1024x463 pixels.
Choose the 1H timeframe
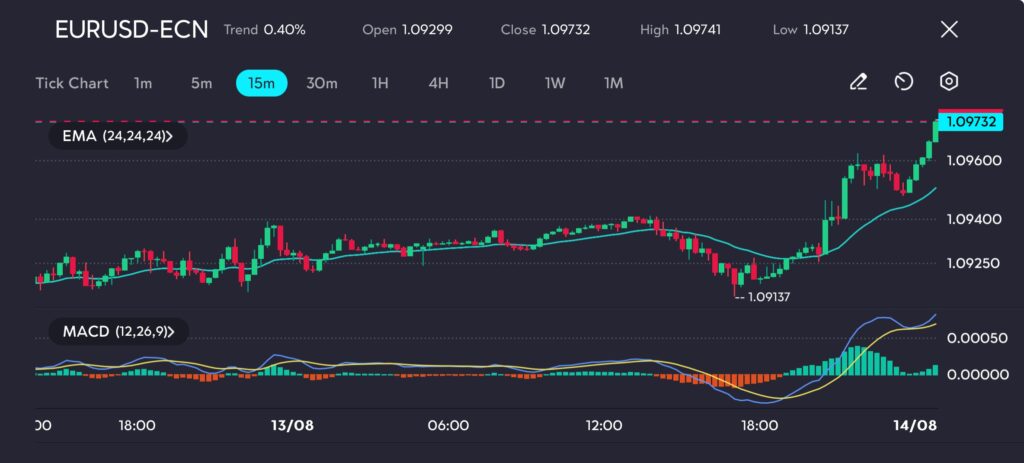point(380,83)
